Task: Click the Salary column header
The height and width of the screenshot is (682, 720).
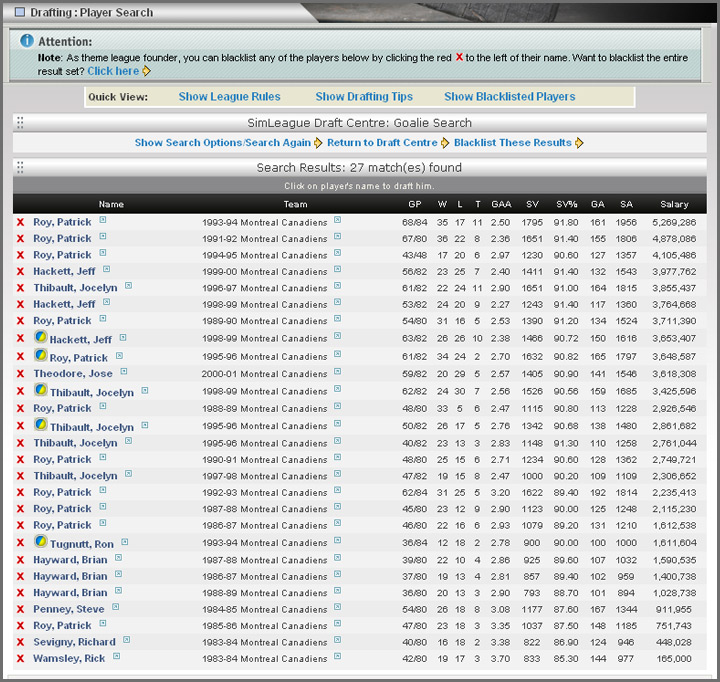Action: (x=674, y=204)
